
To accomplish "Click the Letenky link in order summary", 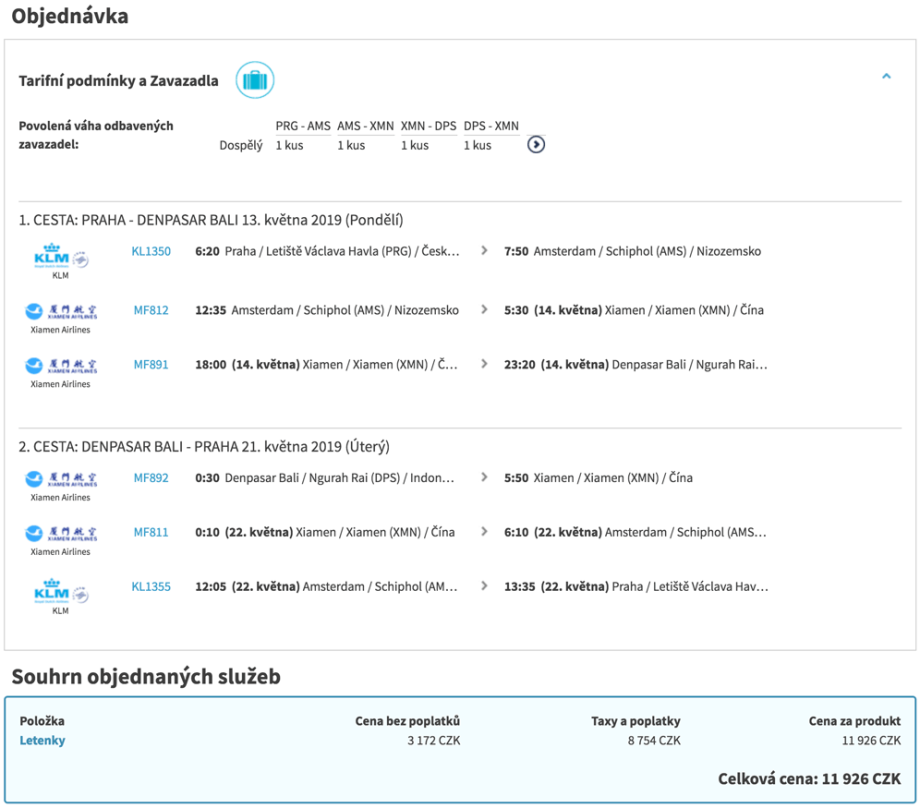I will [43, 740].
